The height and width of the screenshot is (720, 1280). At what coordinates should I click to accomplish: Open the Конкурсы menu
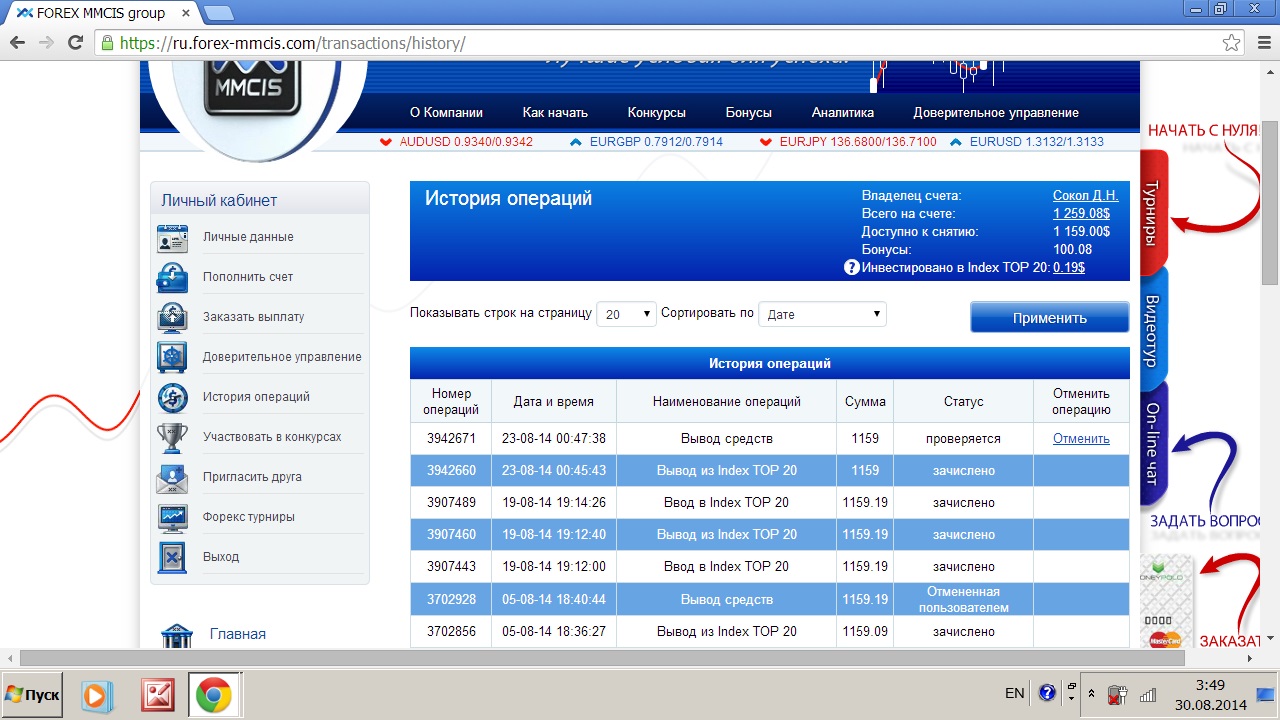tap(657, 113)
